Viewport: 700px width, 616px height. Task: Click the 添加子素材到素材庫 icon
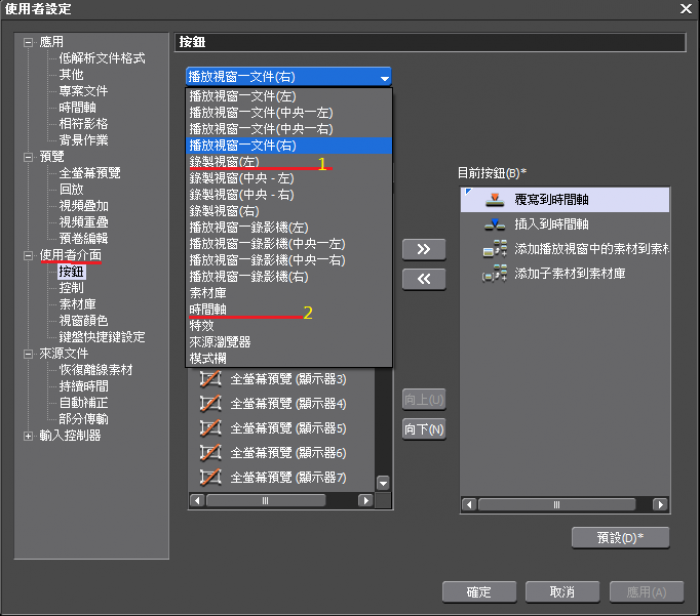(x=493, y=272)
